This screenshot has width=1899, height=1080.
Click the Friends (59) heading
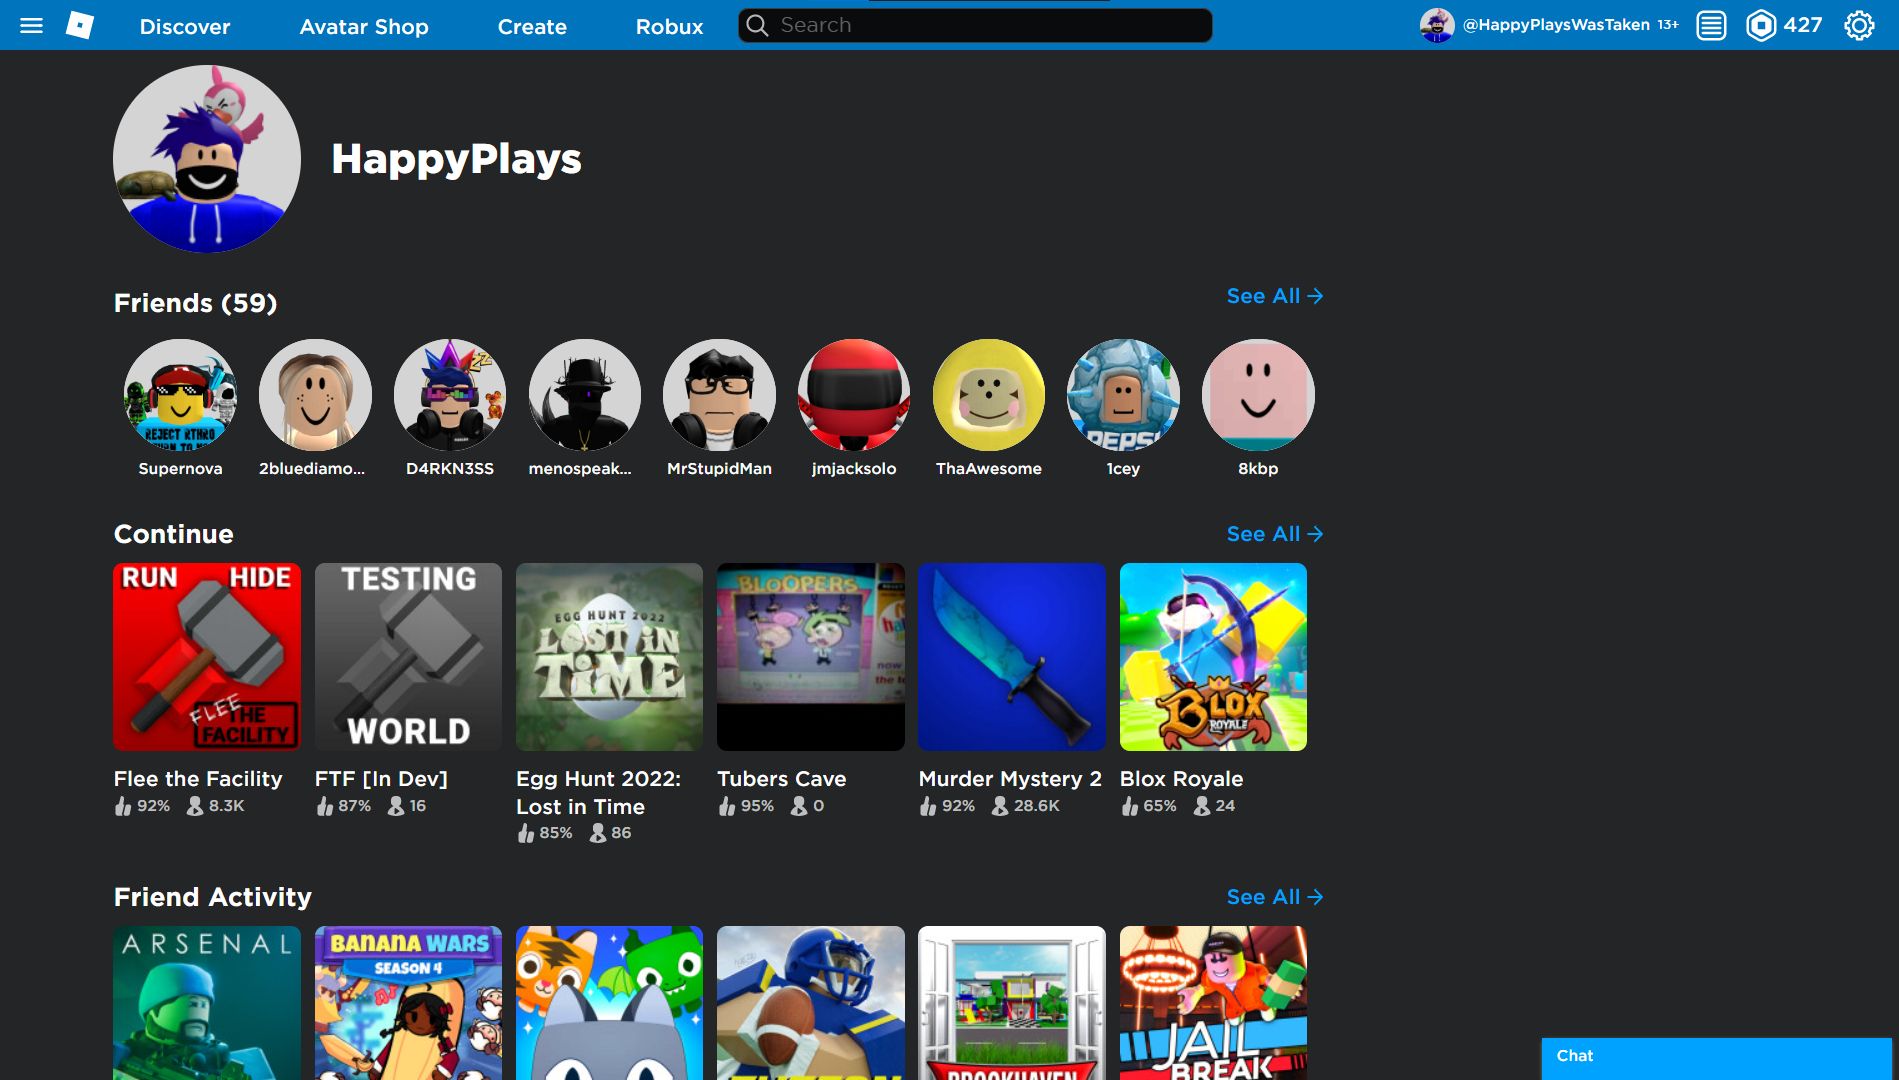pos(195,303)
